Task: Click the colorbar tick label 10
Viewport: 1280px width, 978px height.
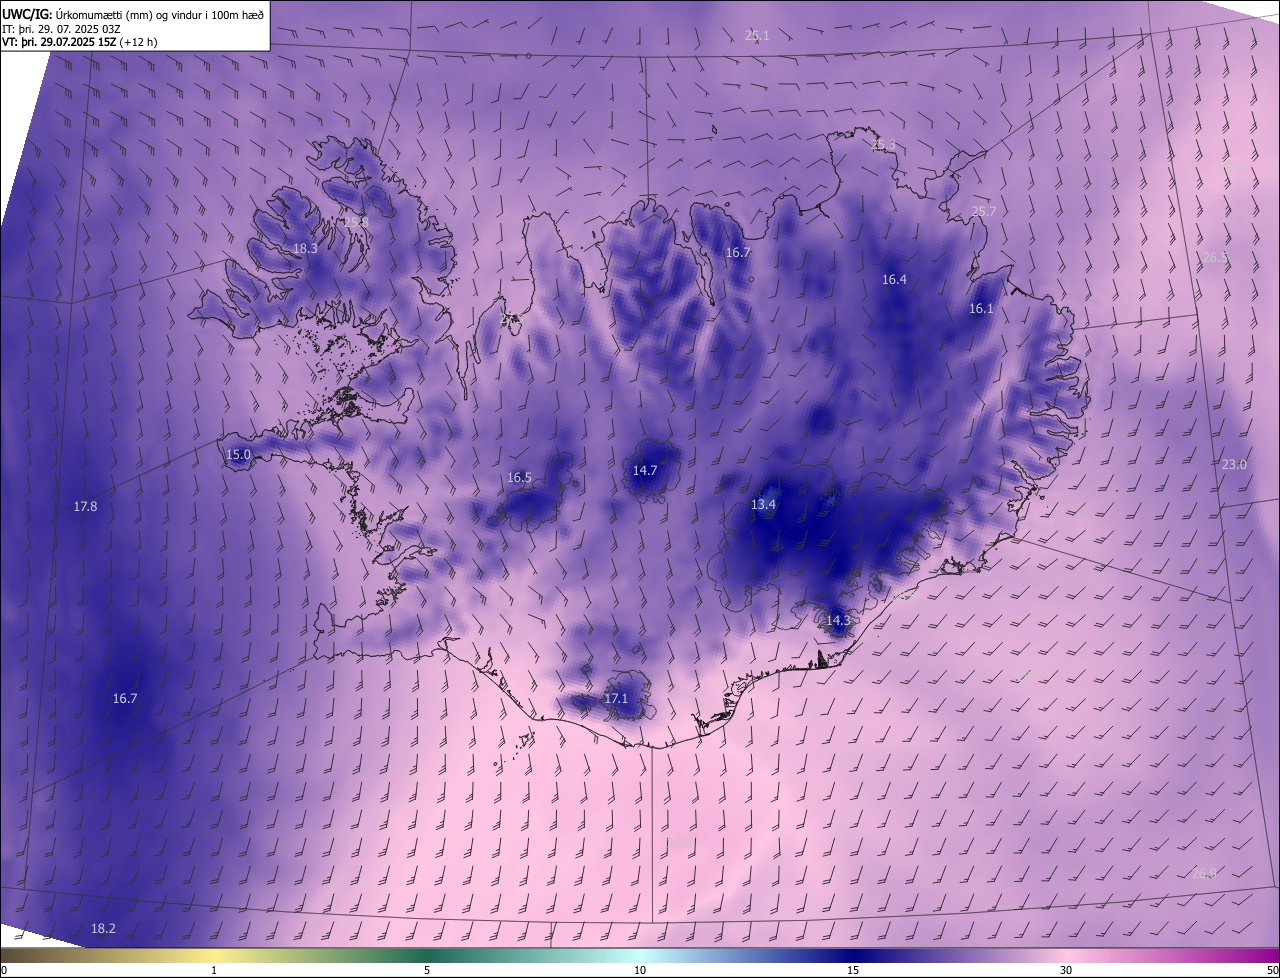Action: point(640,970)
